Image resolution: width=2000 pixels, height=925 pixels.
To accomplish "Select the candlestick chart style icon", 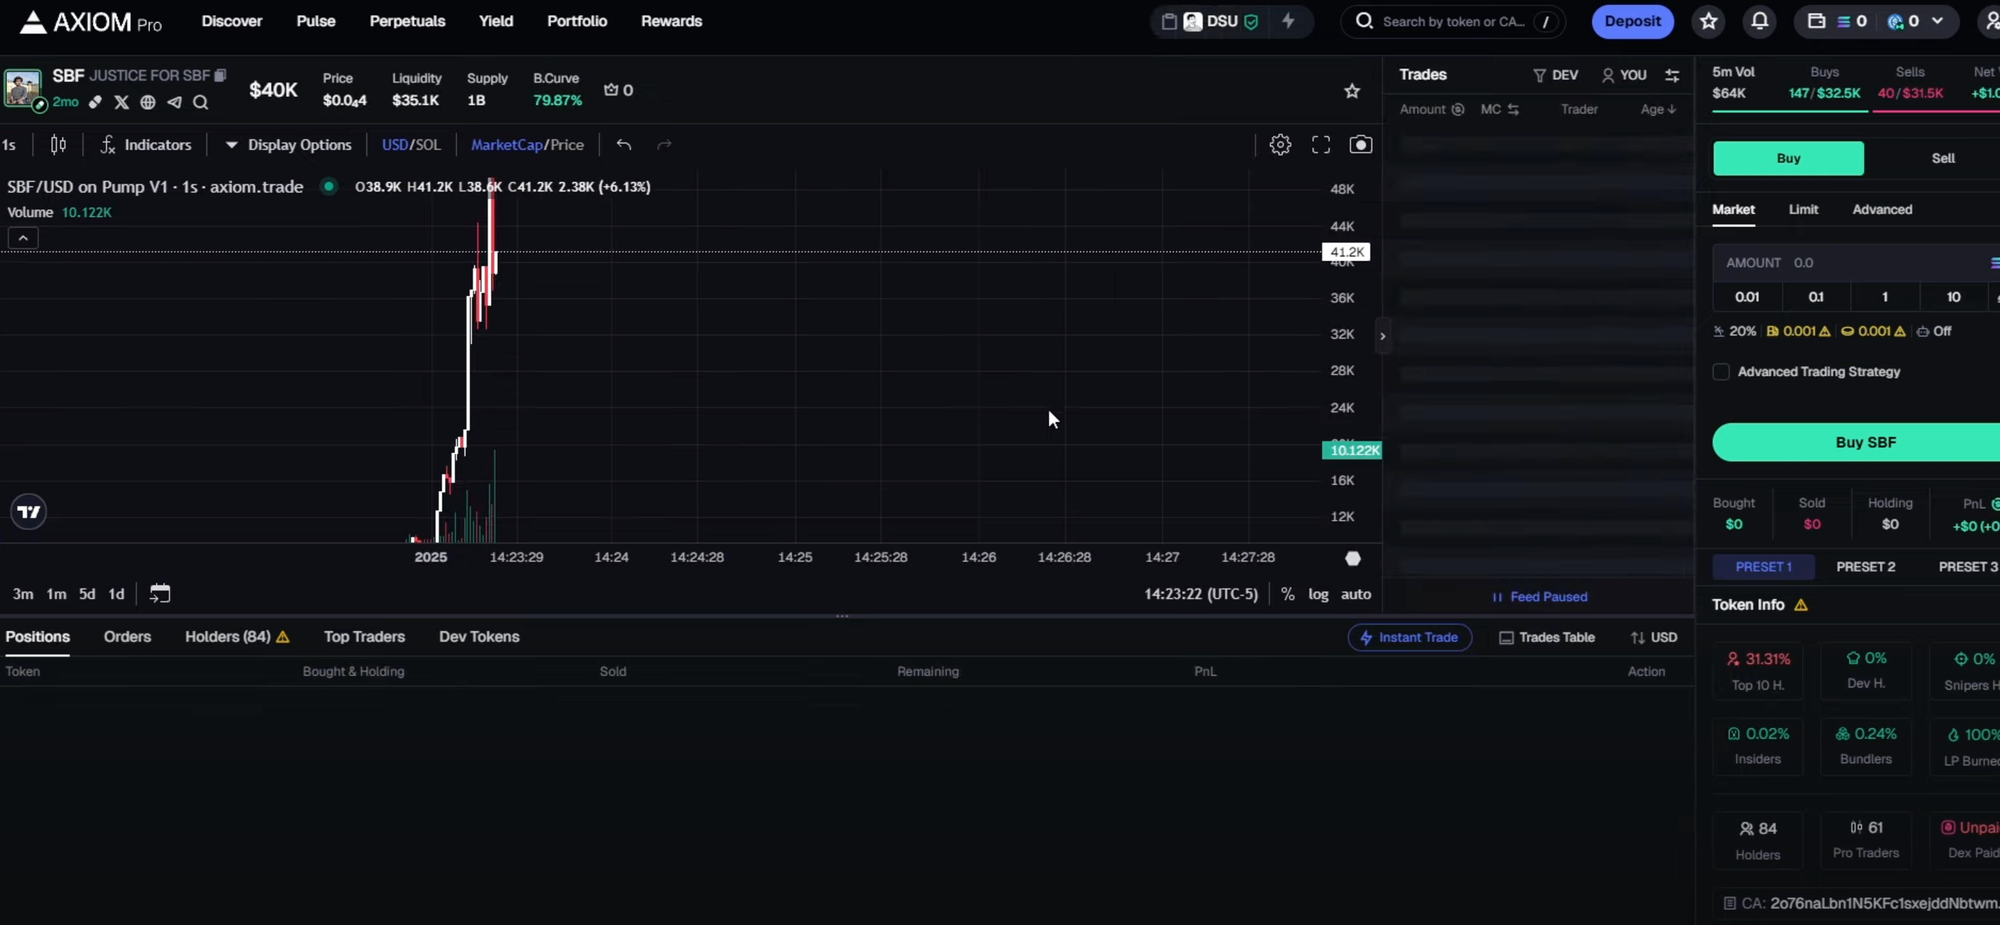I will [x=57, y=144].
